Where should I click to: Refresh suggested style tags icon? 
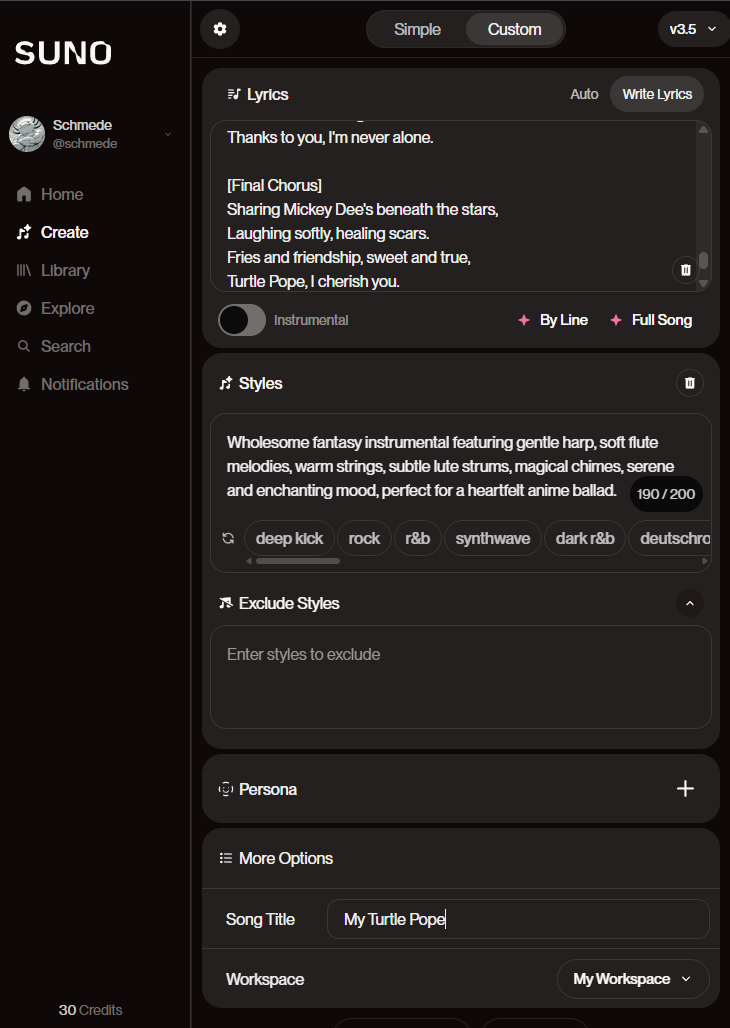coord(228,538)
